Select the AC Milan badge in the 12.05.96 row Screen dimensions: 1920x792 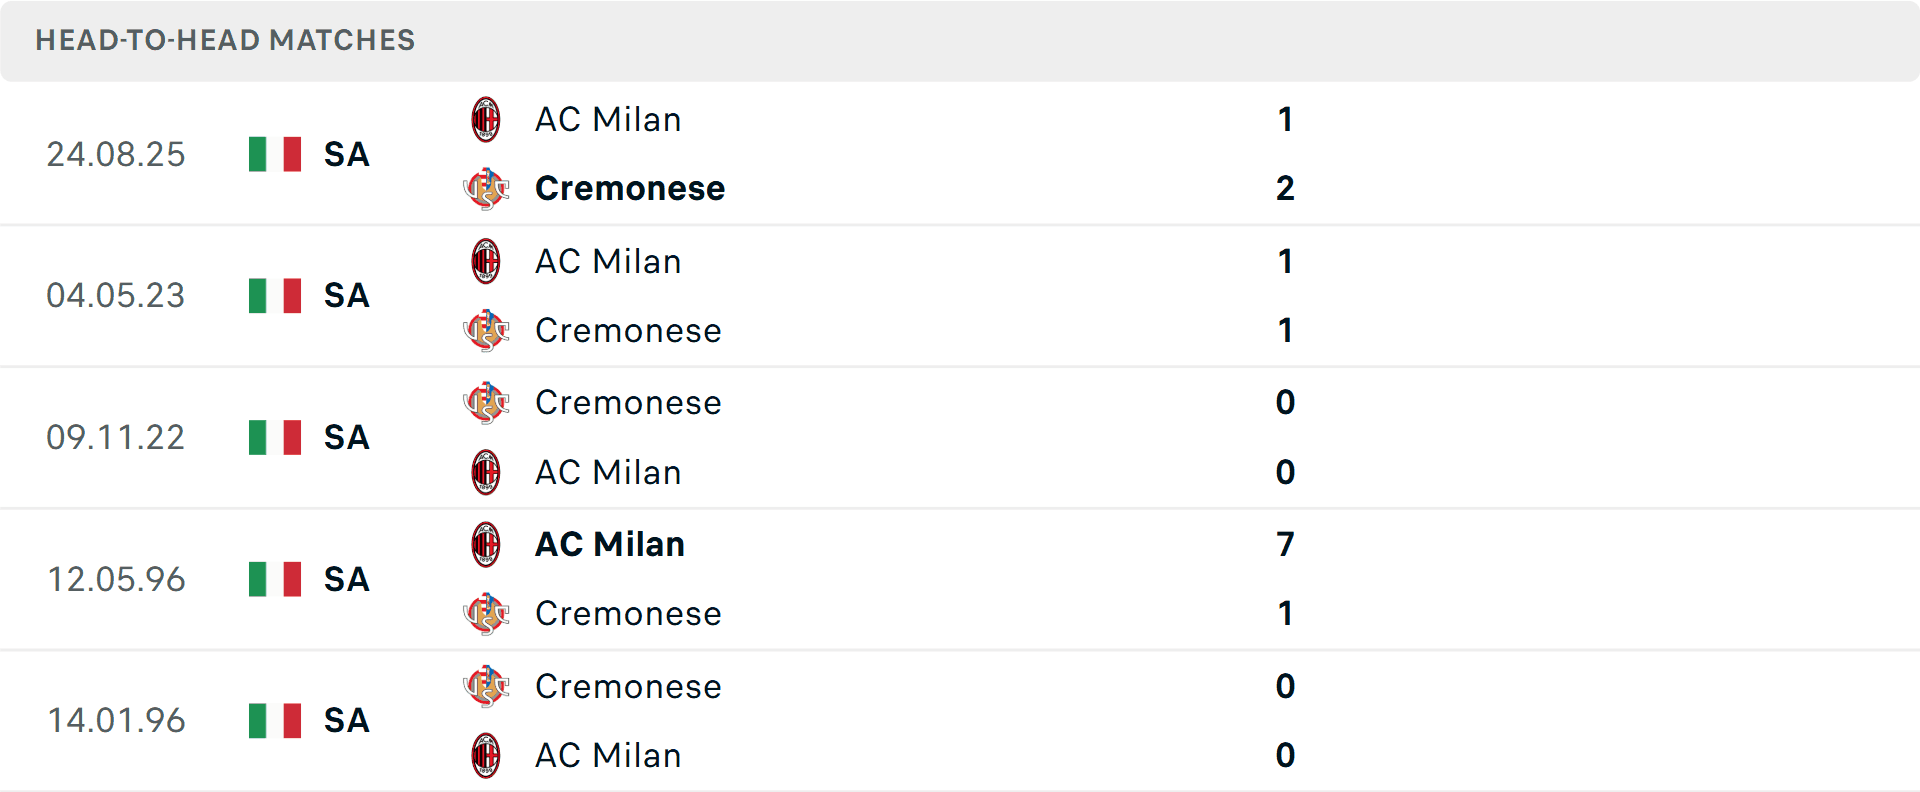pyautogui.click(x=486, y=544)
